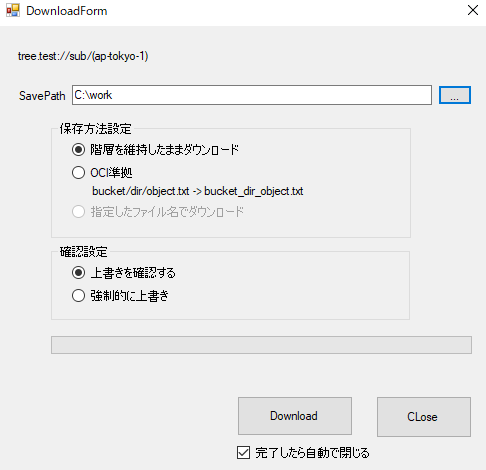Viewport: 486px width, 470px height.
Task: Click the download progress bar
Action: pos(261,345)
